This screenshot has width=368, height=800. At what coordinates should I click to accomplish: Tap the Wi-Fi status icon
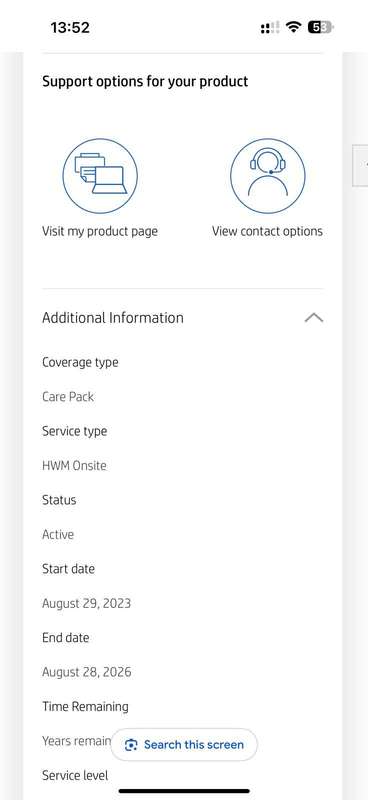(x=293, y=27)
